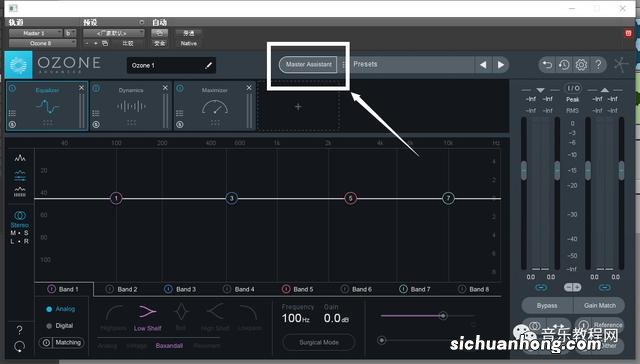Expand the factory default preset dropdown
Image resolution: width=640 pixels, height=364 pixels.
[x=113, y=33]
